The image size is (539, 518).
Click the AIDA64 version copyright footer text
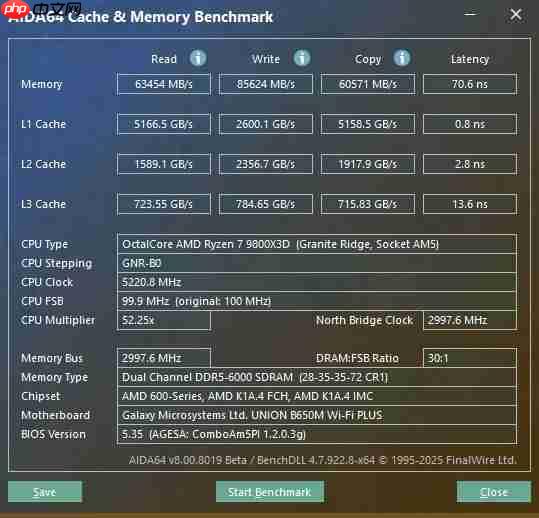[322, 460]
